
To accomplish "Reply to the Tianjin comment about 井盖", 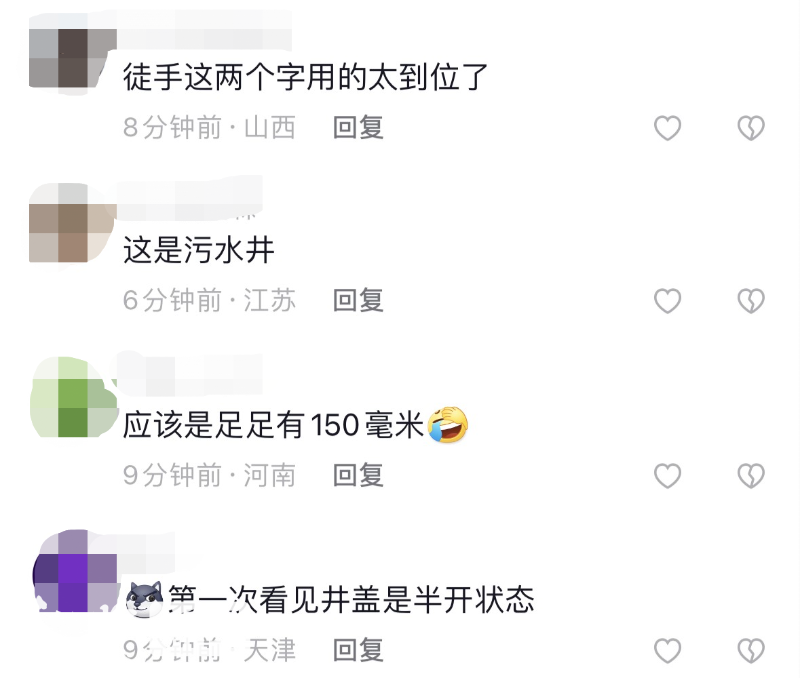I will (x=358, y=650).
